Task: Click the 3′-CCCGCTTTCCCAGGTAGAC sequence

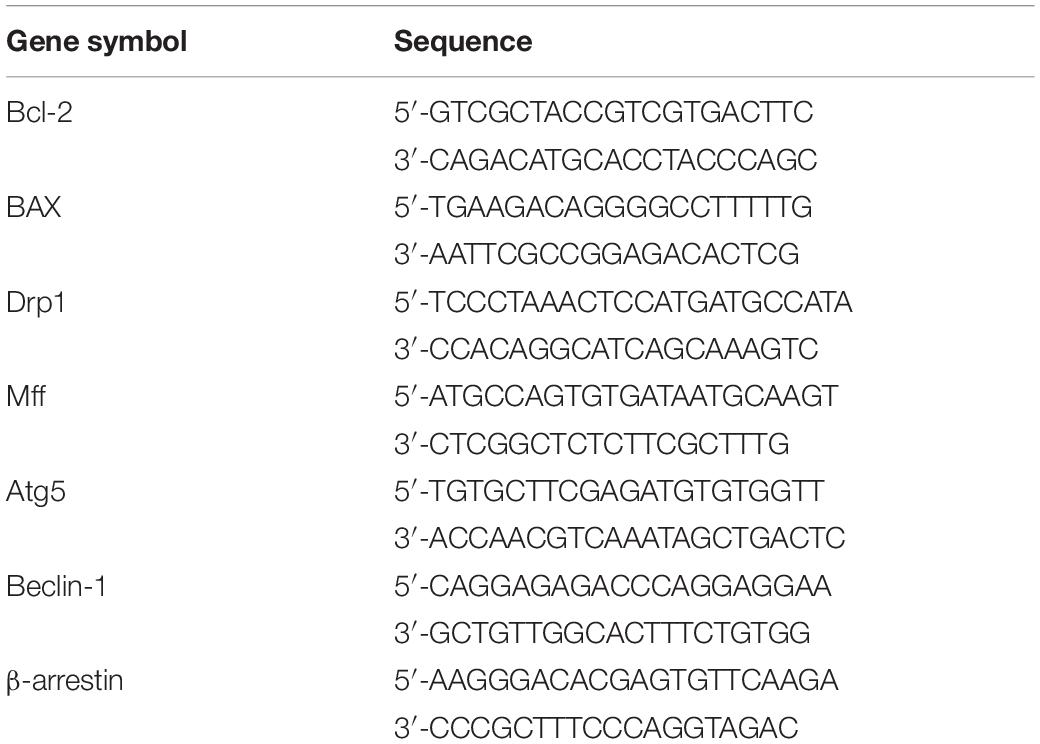Action: click(x=596, y=729)
